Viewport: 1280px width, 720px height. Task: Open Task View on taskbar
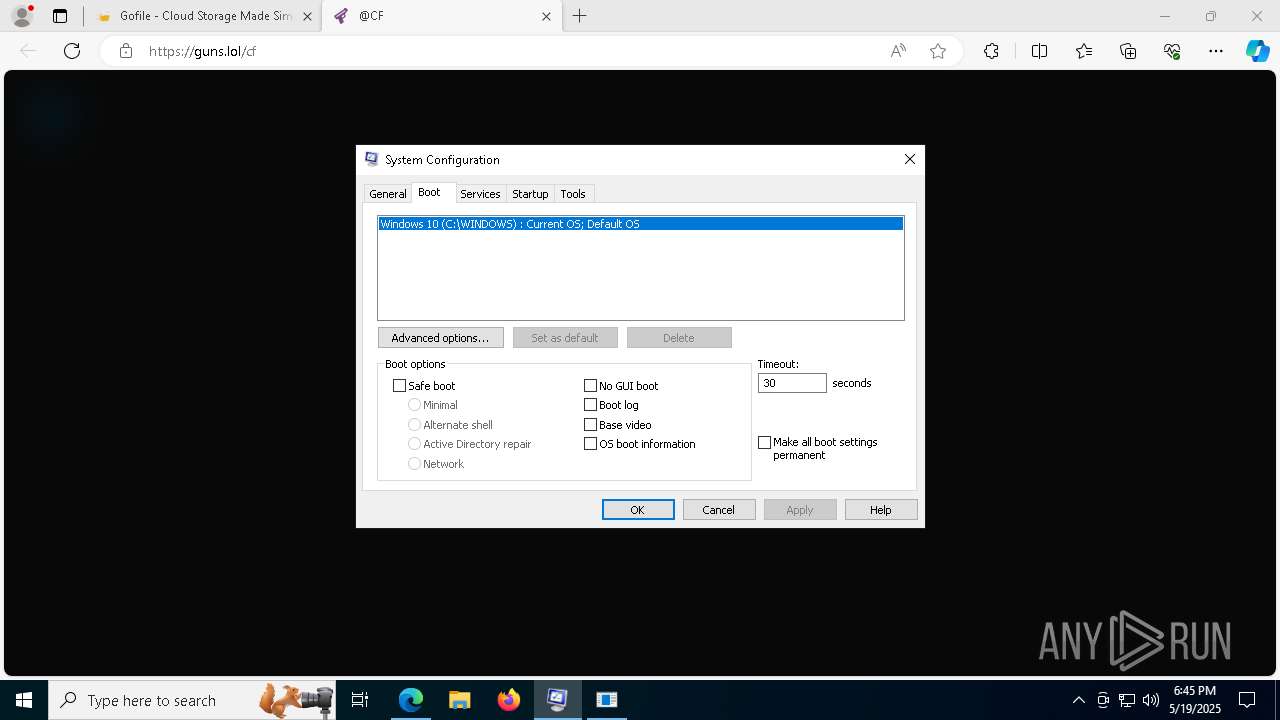[x=361, y=700]
